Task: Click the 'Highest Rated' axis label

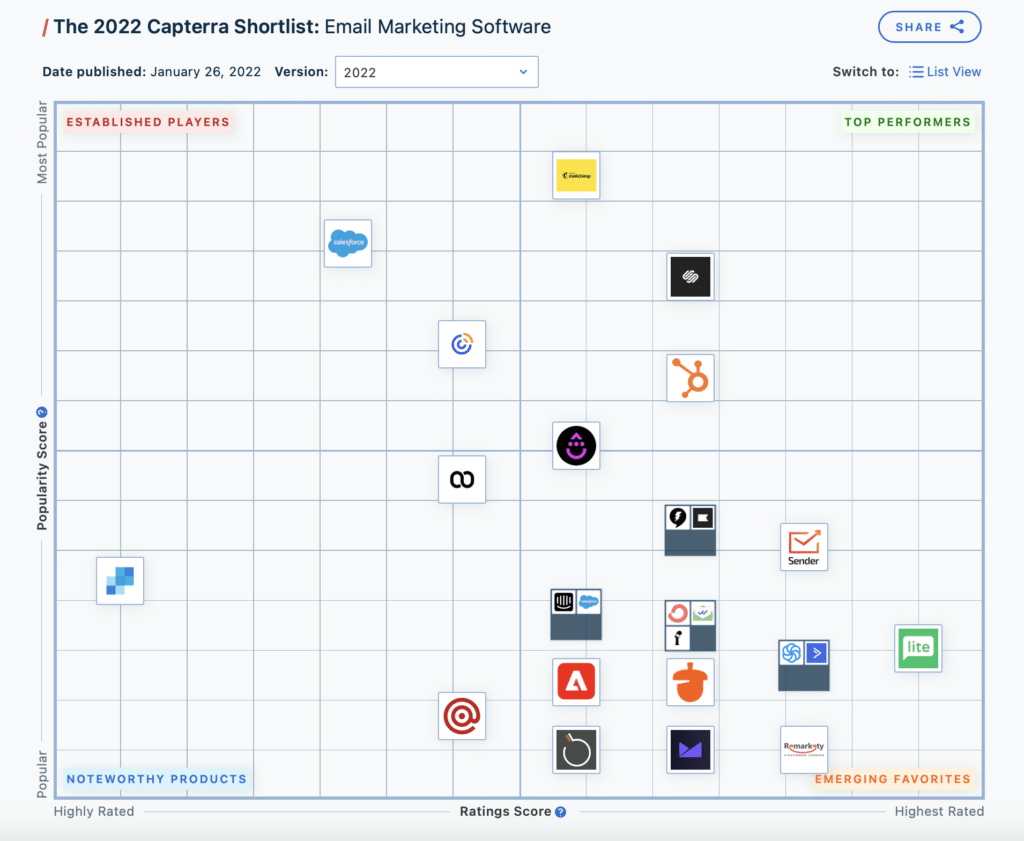Action: pyautogui.click(x=939, y=812)
